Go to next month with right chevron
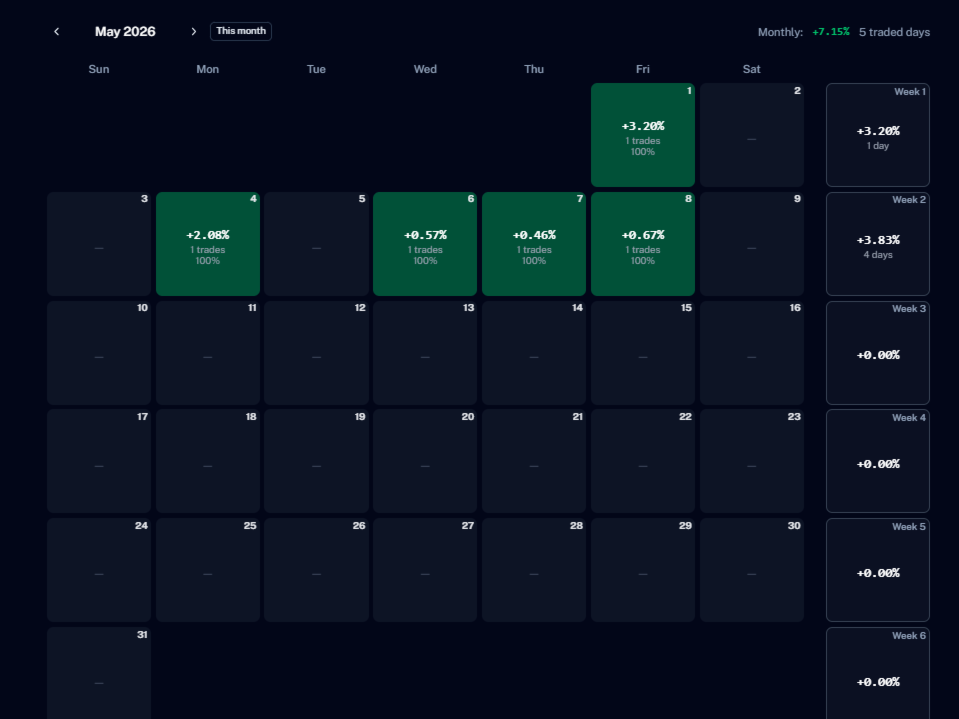 pyautogui.click(x=193, y=31)
